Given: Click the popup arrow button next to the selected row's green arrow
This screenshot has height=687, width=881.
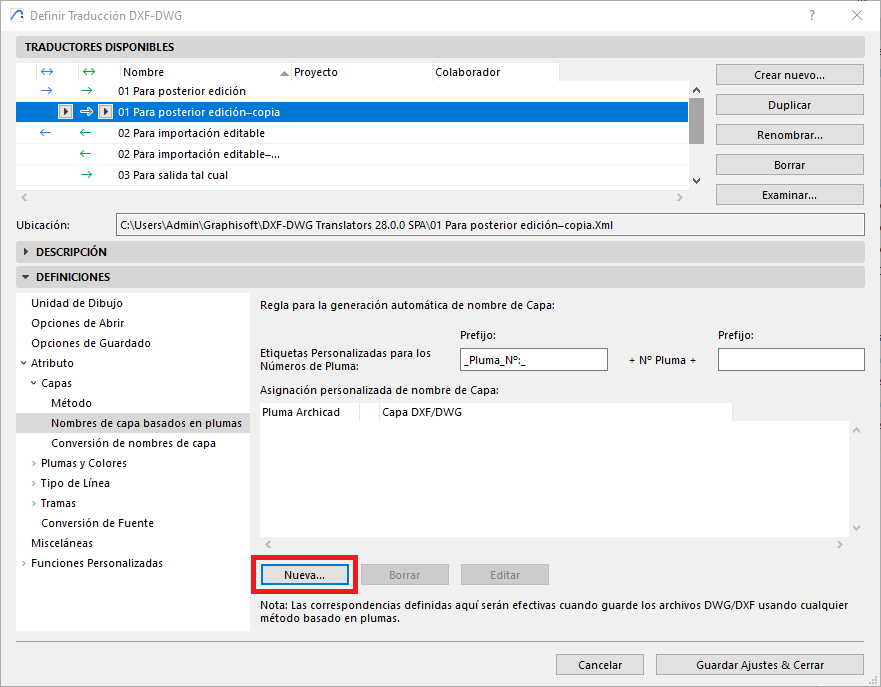Looking at the screenshot, I should (105, 112).
